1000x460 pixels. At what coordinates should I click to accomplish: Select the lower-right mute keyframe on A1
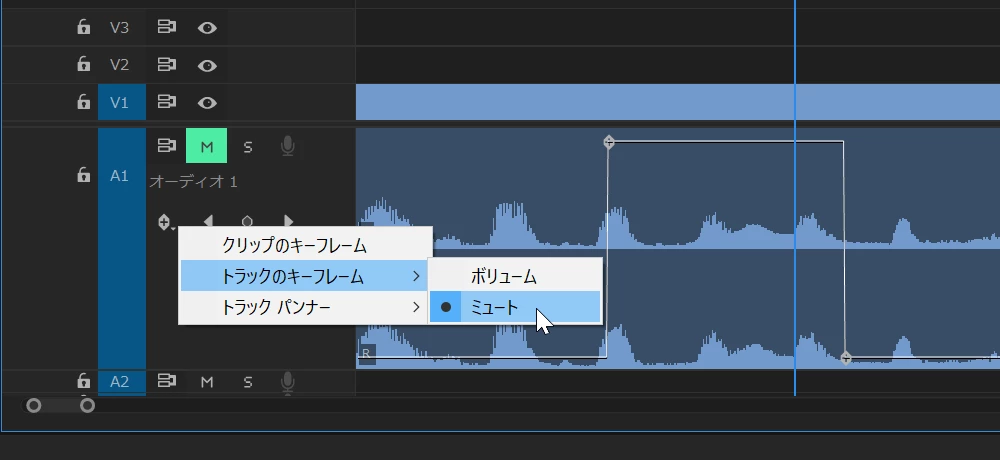[845, 358]
